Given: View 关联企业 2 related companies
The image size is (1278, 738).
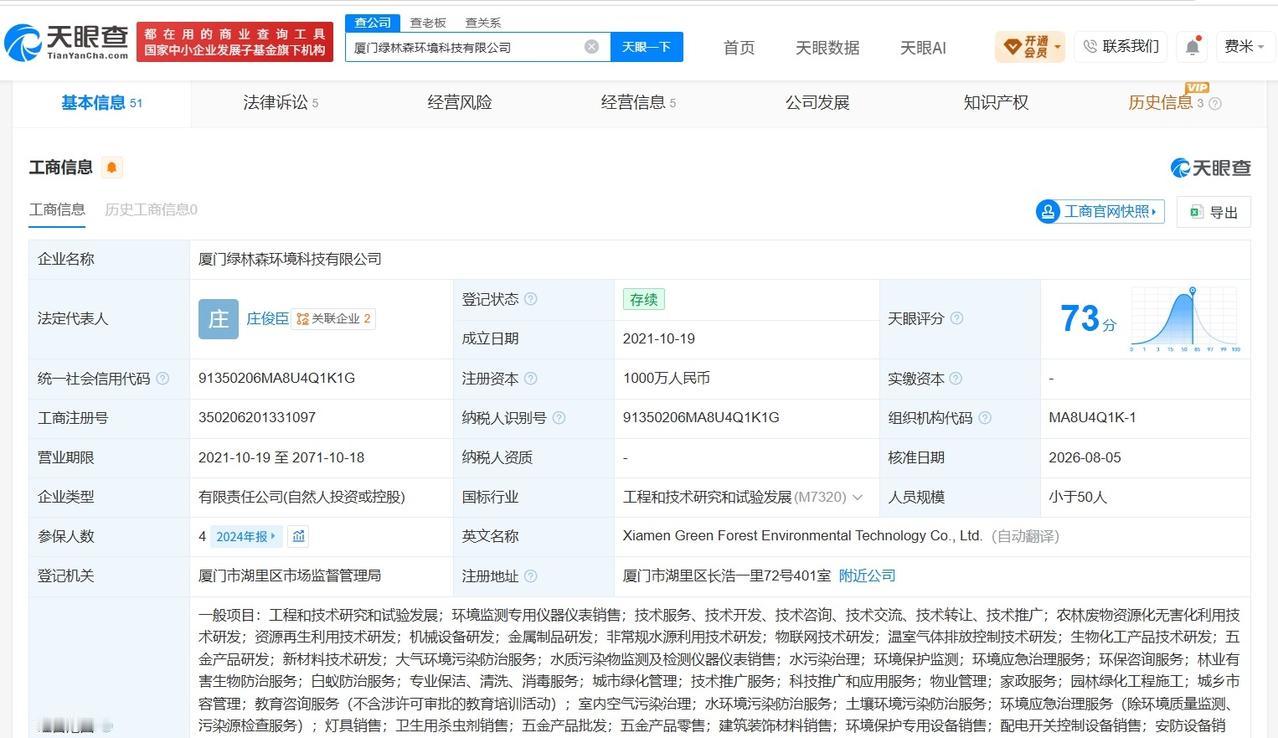Looking at the screenshot, I should tap(334, 319).
